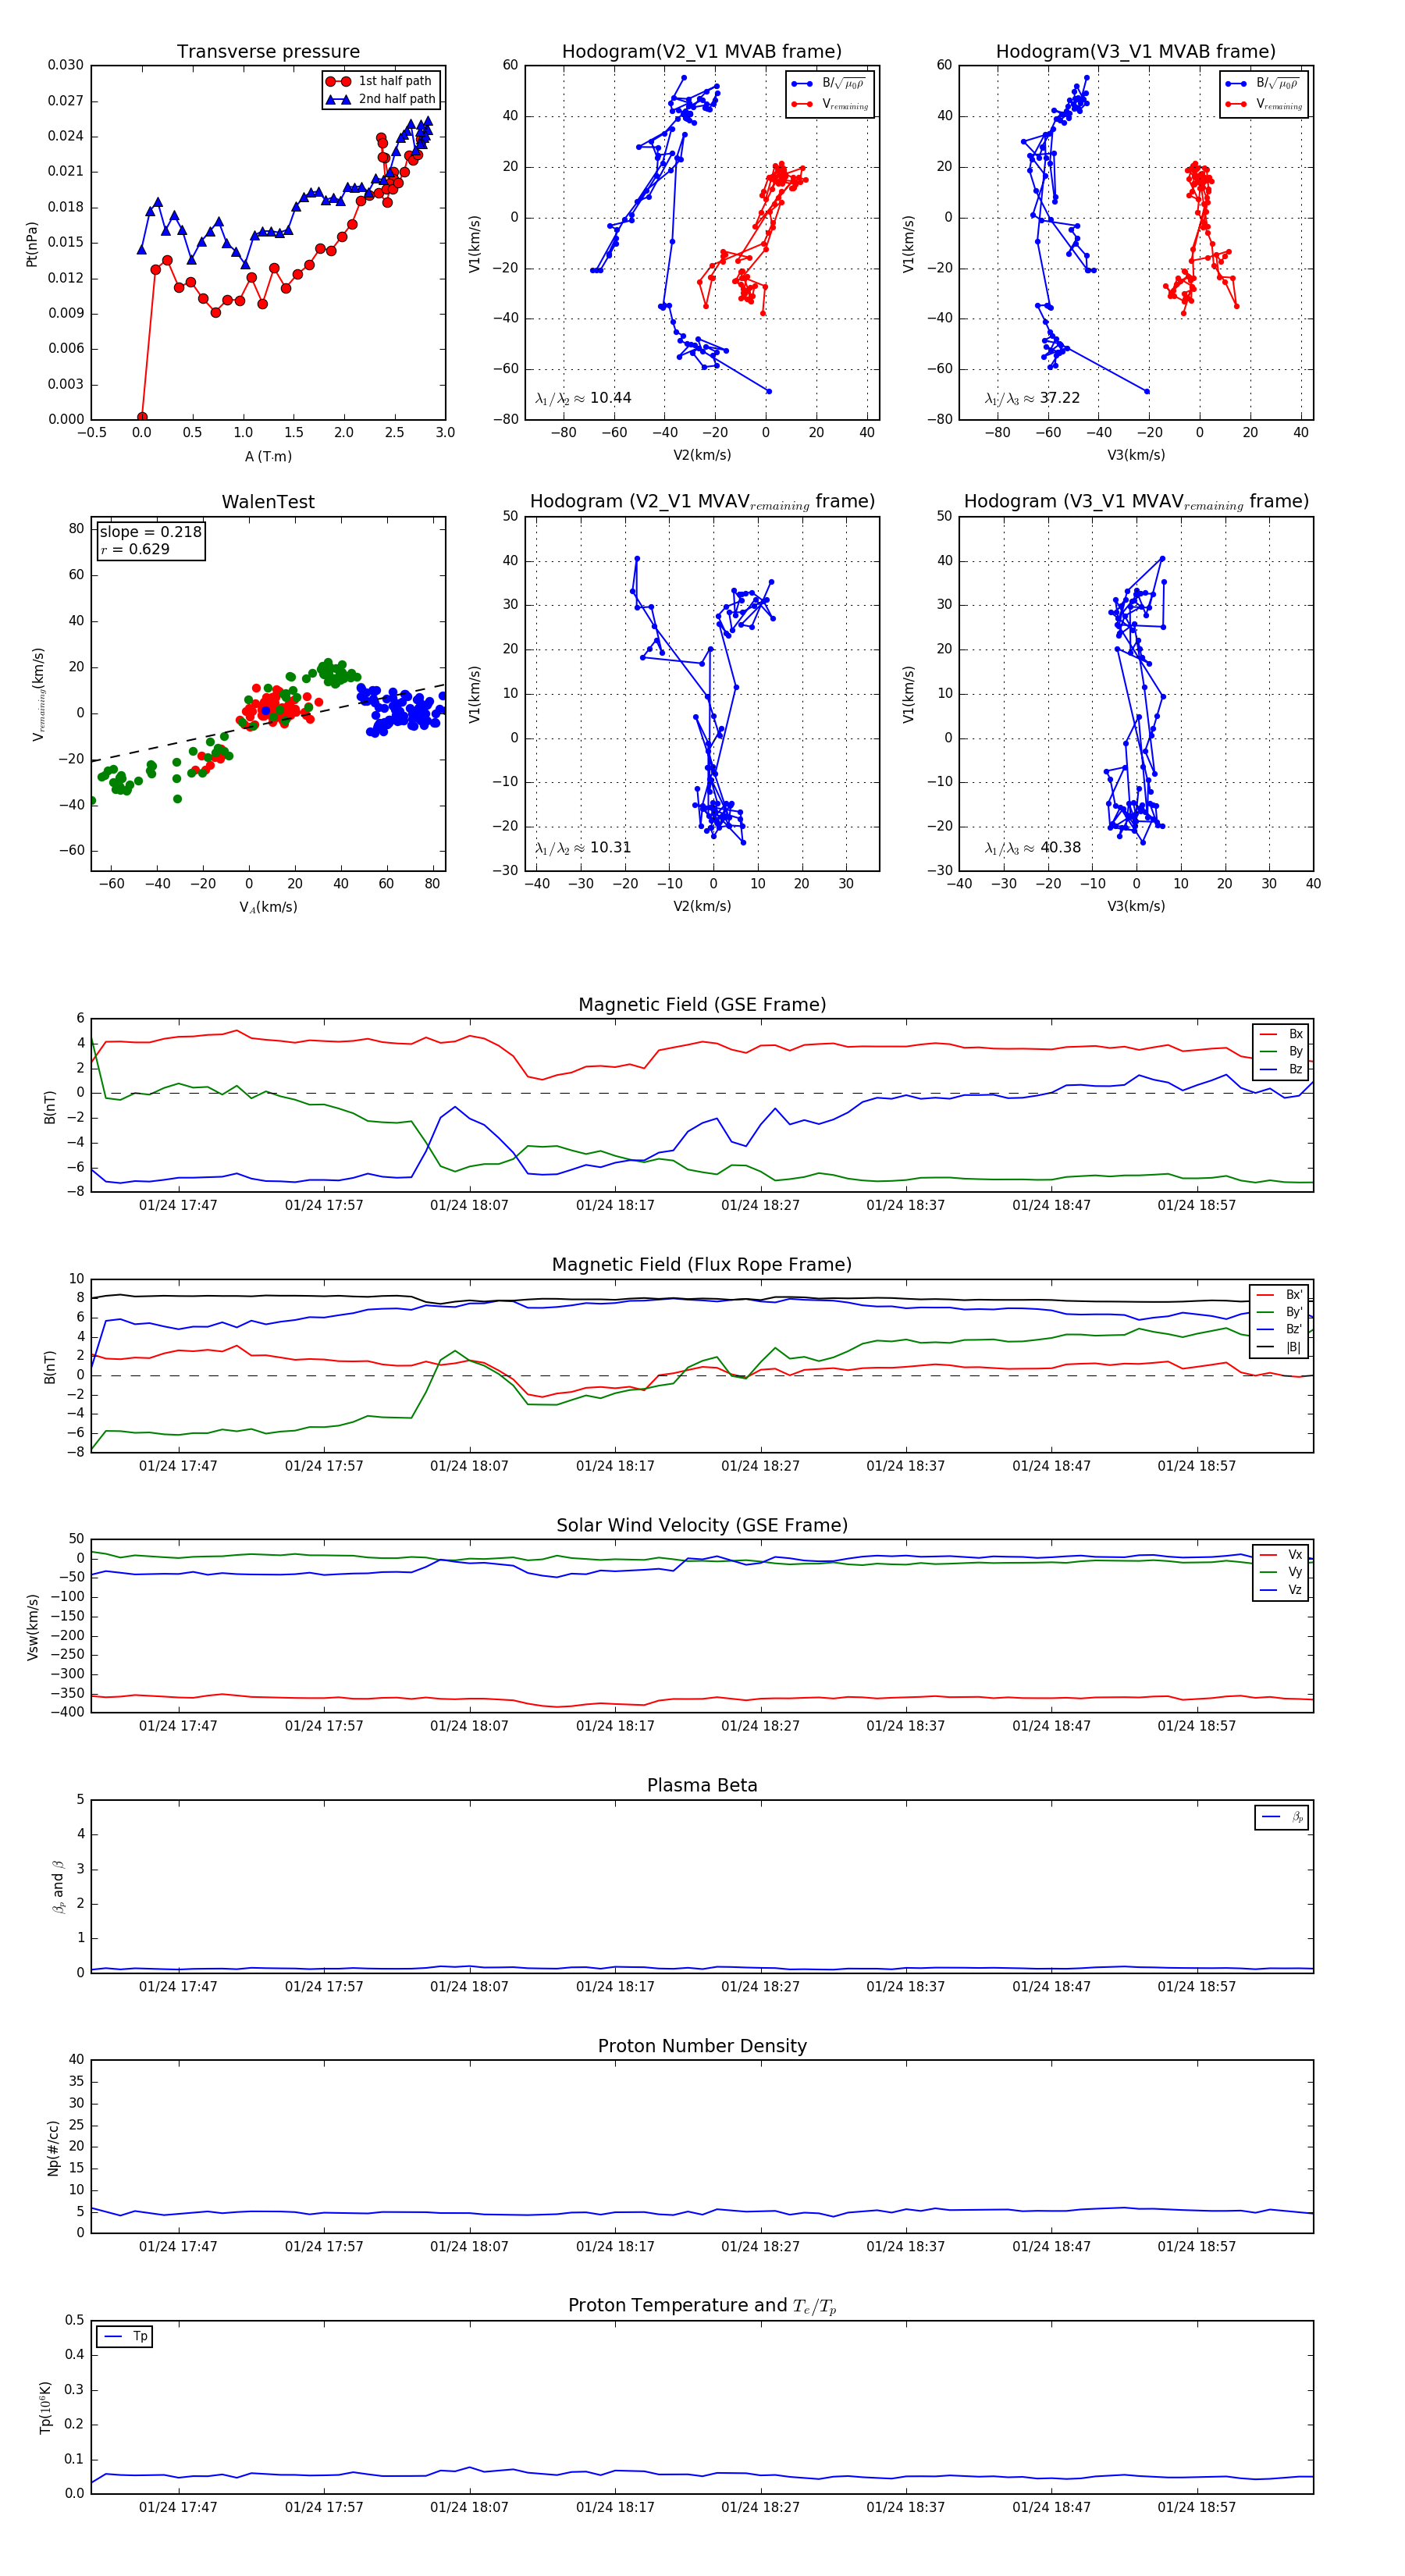Click the 'Magnetic Field (Flux Rope Frame)' title
Image resolution: width=1405 pixels, height=2576 pixels.
pyautogui.click(x=702, y=1265)
